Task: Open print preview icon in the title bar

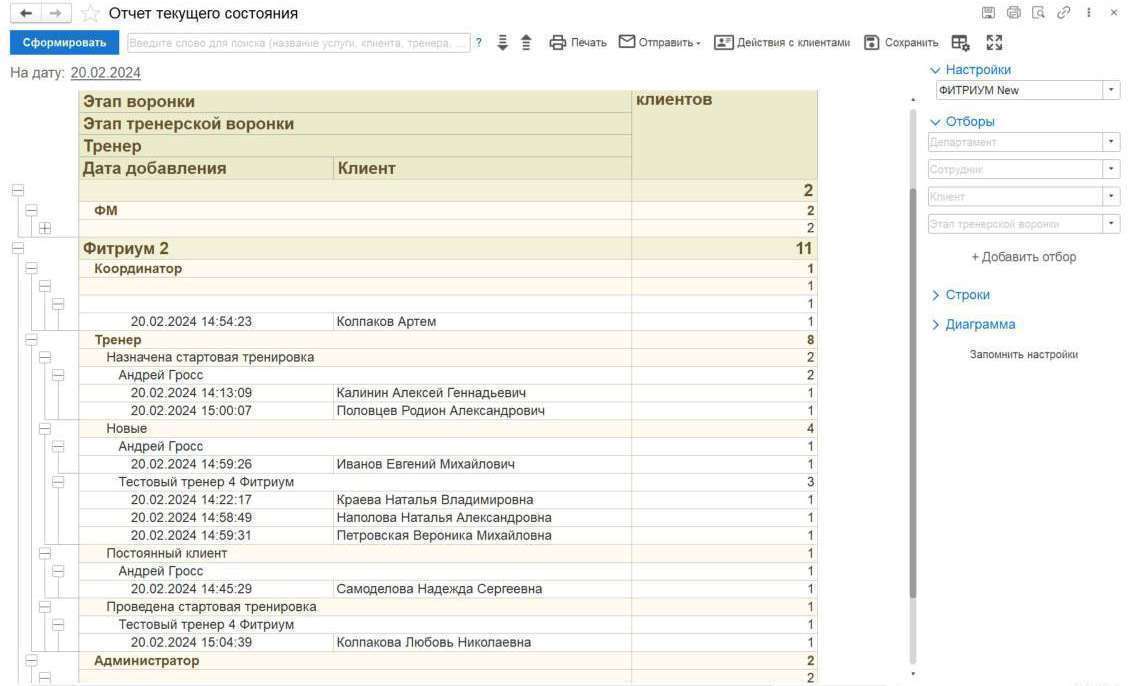Action: [x=1038, y=12]
